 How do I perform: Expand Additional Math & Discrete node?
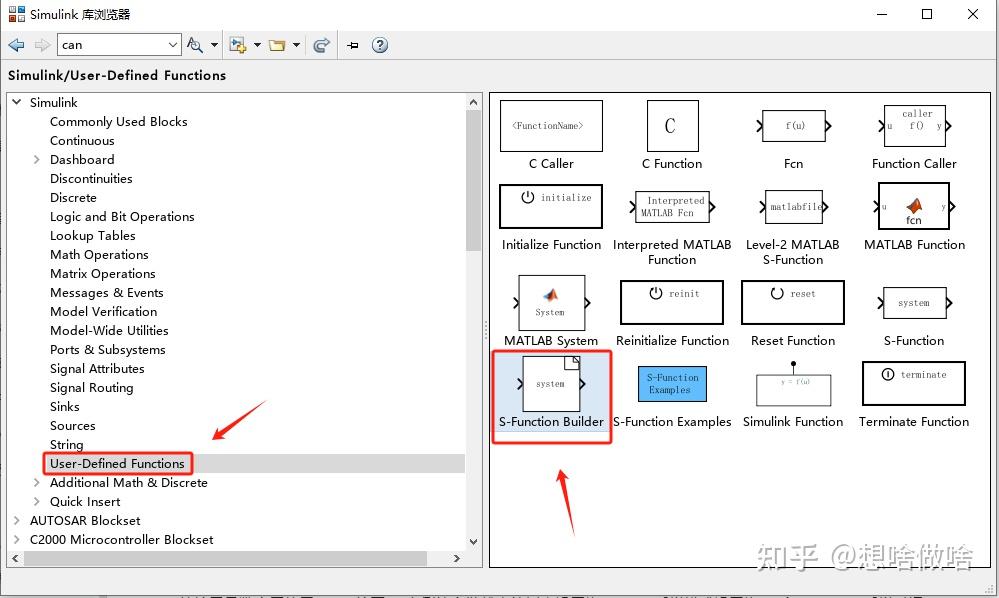[36, 483]
